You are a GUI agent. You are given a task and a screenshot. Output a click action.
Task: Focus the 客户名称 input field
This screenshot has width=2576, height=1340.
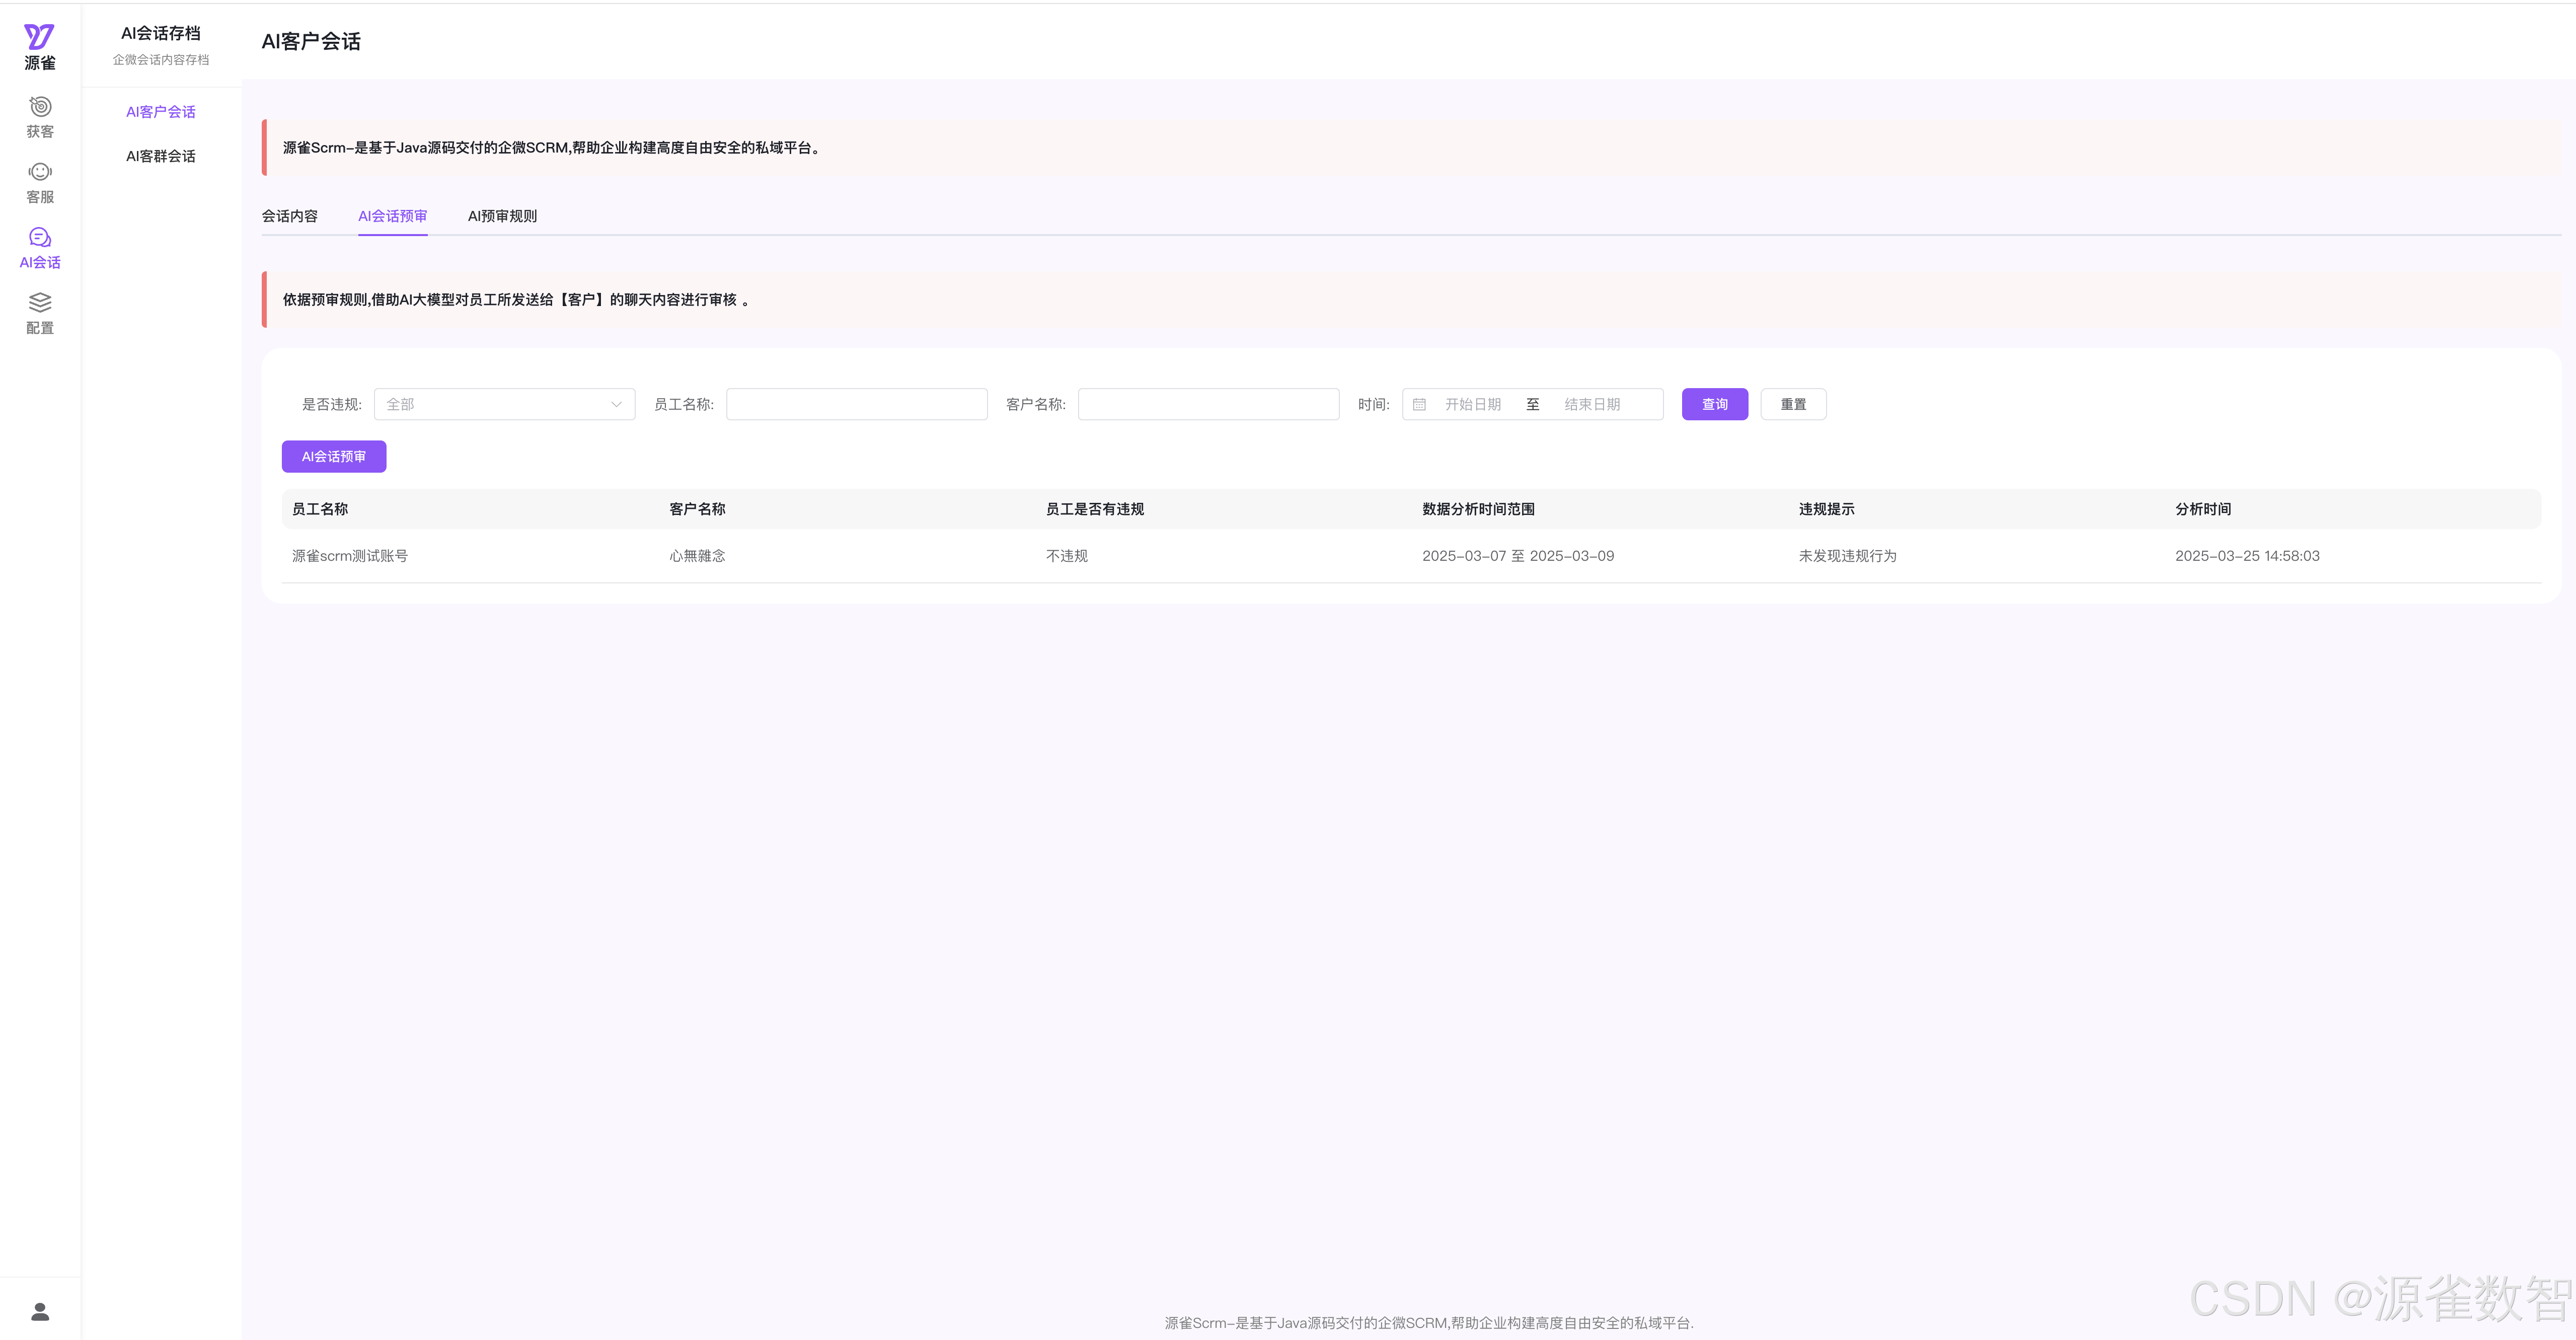[1208, 404]
